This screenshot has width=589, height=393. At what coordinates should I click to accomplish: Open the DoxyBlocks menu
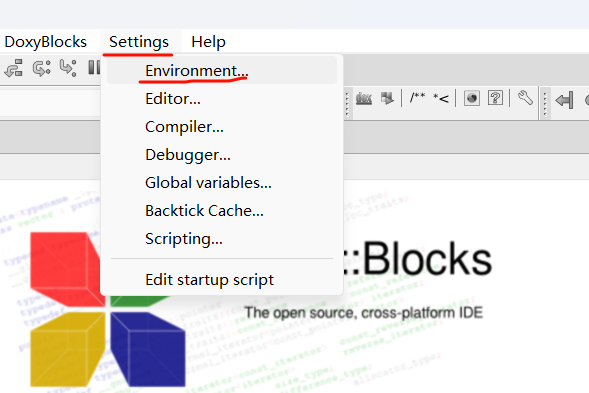[x=45, y=42]
